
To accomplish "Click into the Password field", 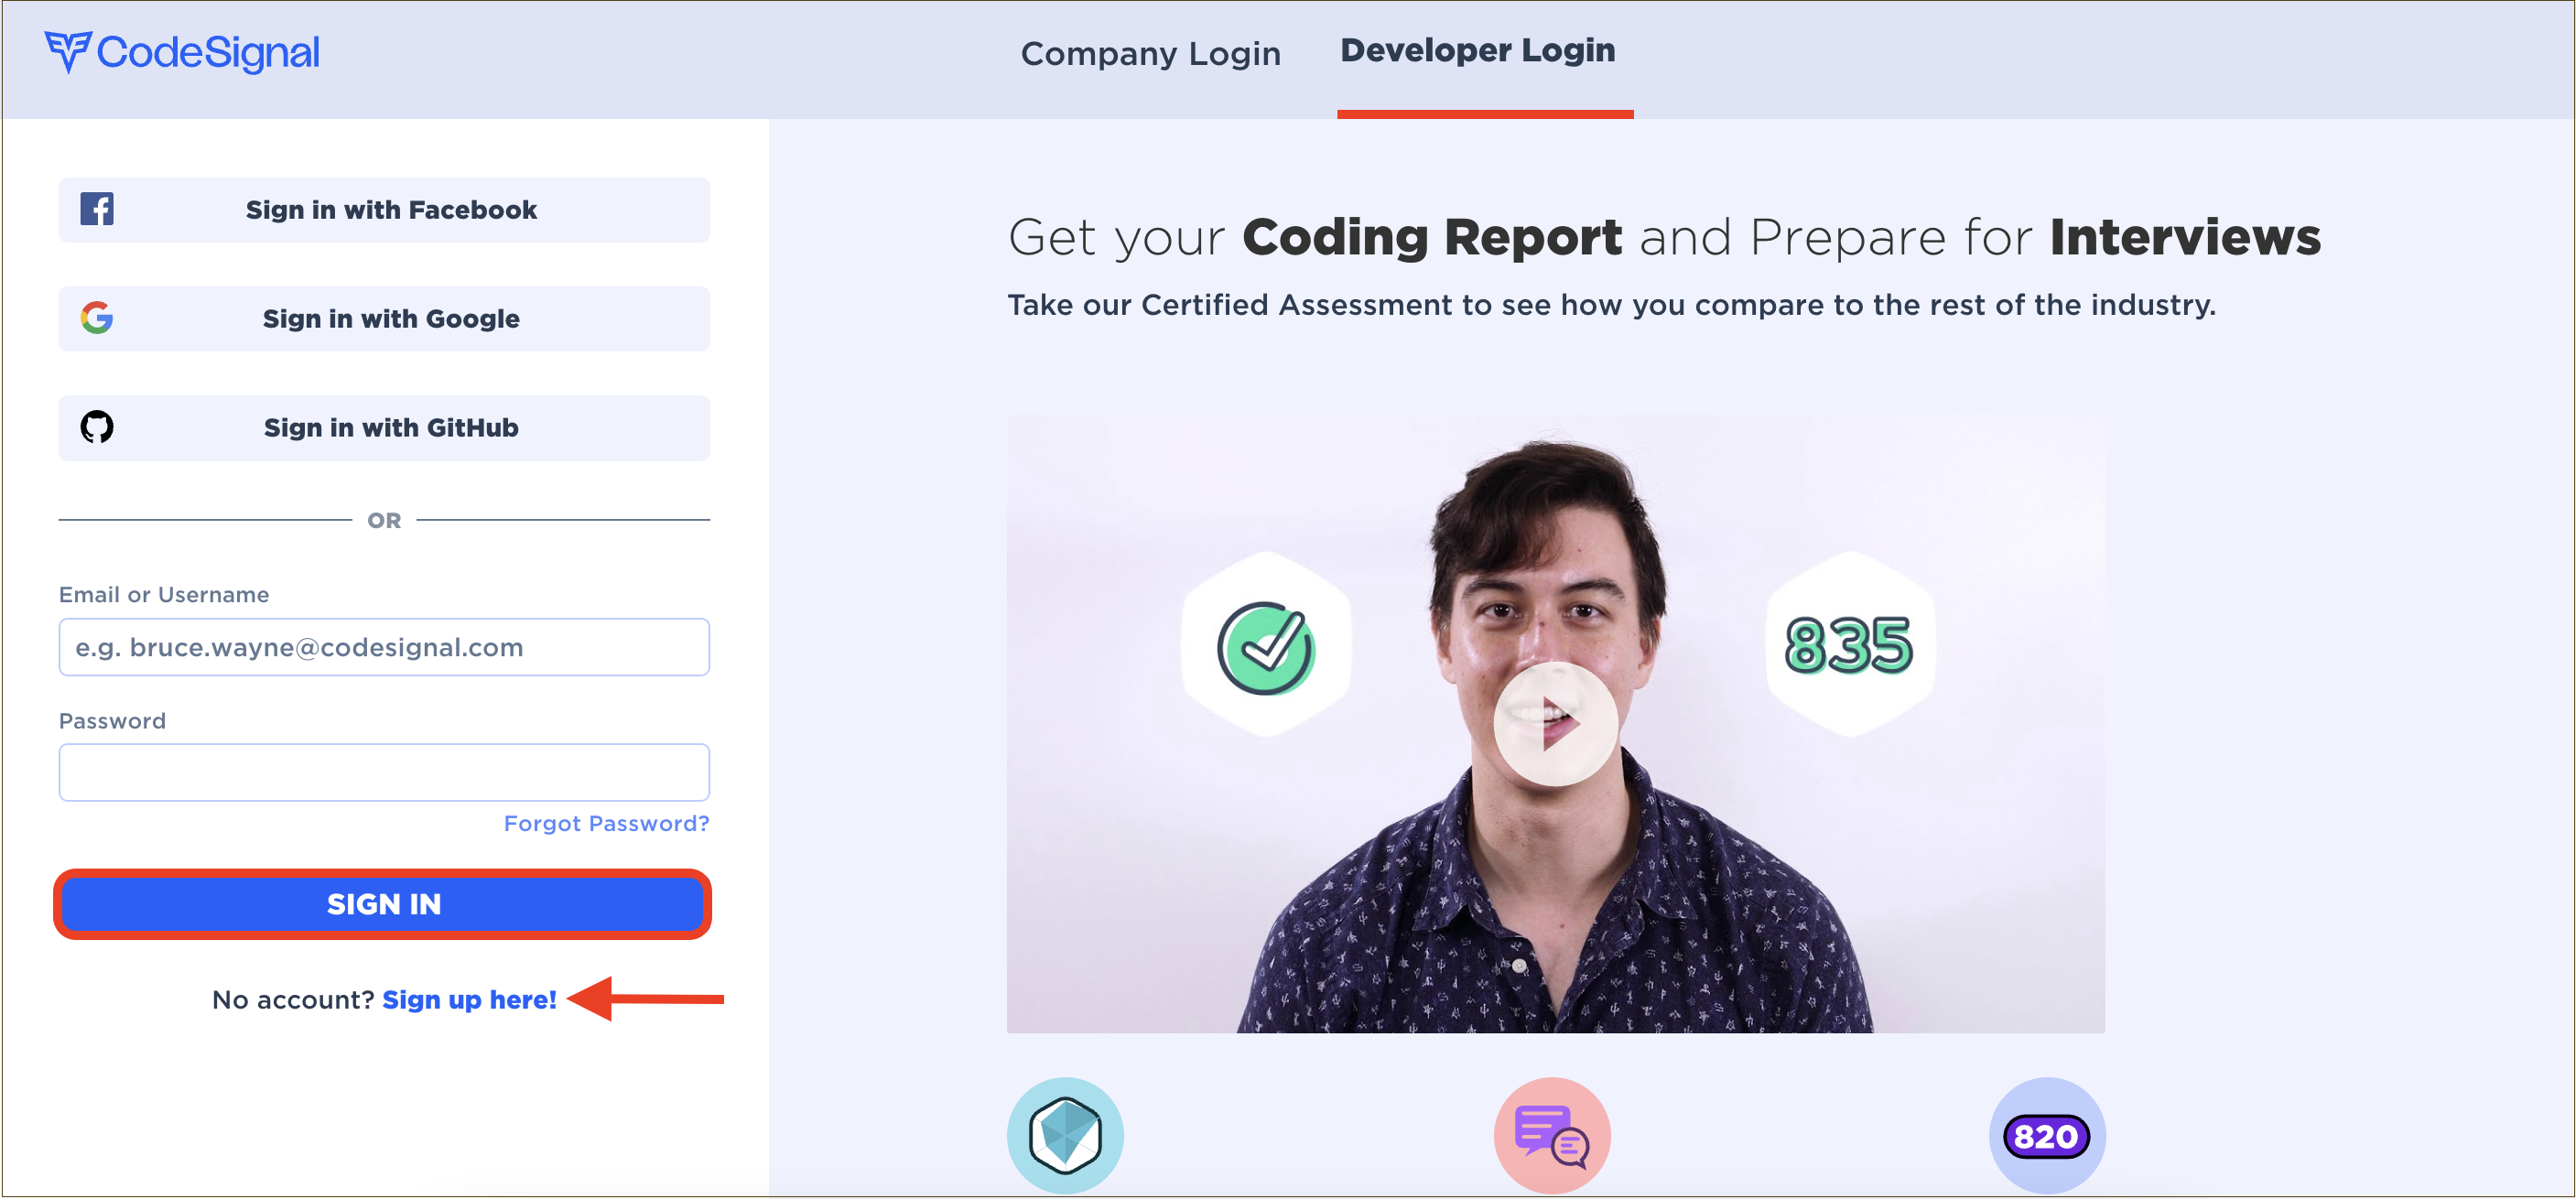I will coord(384,772).
